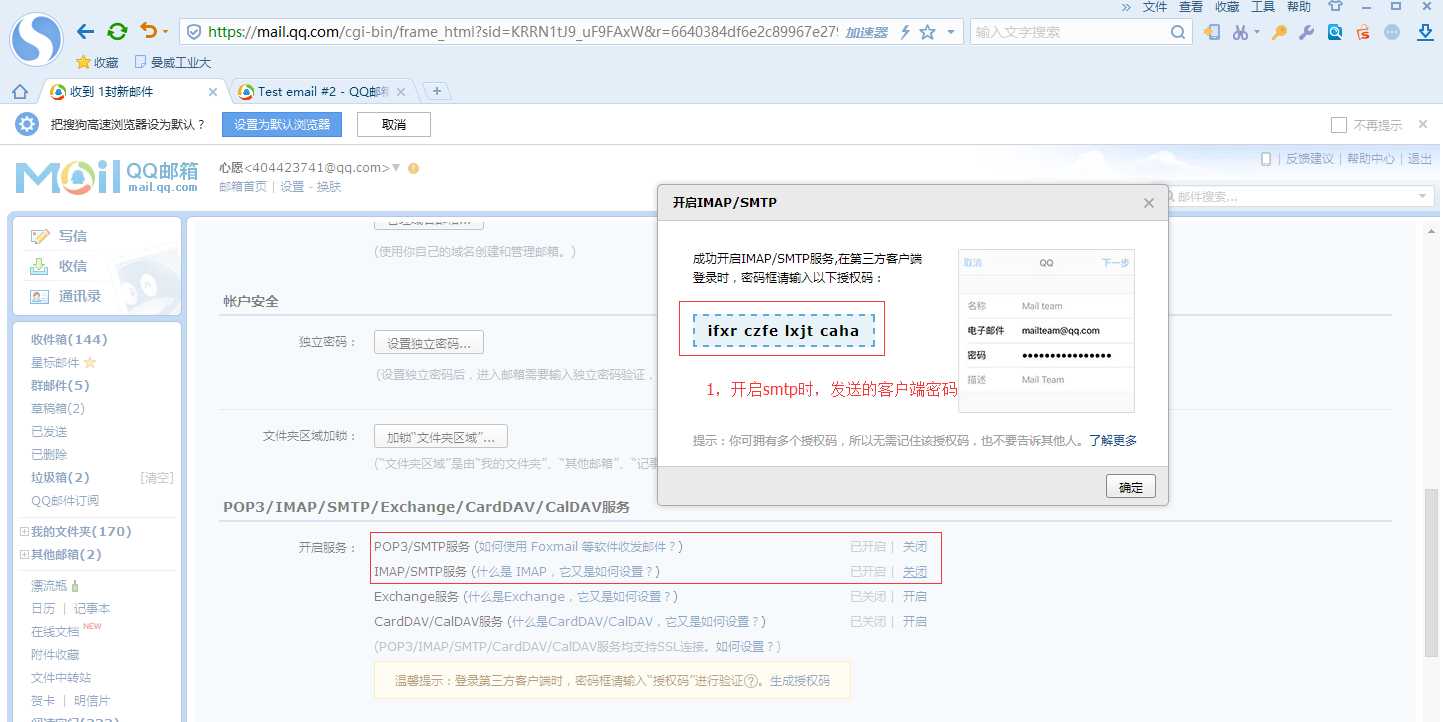Click 确定 in 开启IMAP/SMTP dialog
This screenshot has width=1443, height=722.
[x=1131, y=487]
